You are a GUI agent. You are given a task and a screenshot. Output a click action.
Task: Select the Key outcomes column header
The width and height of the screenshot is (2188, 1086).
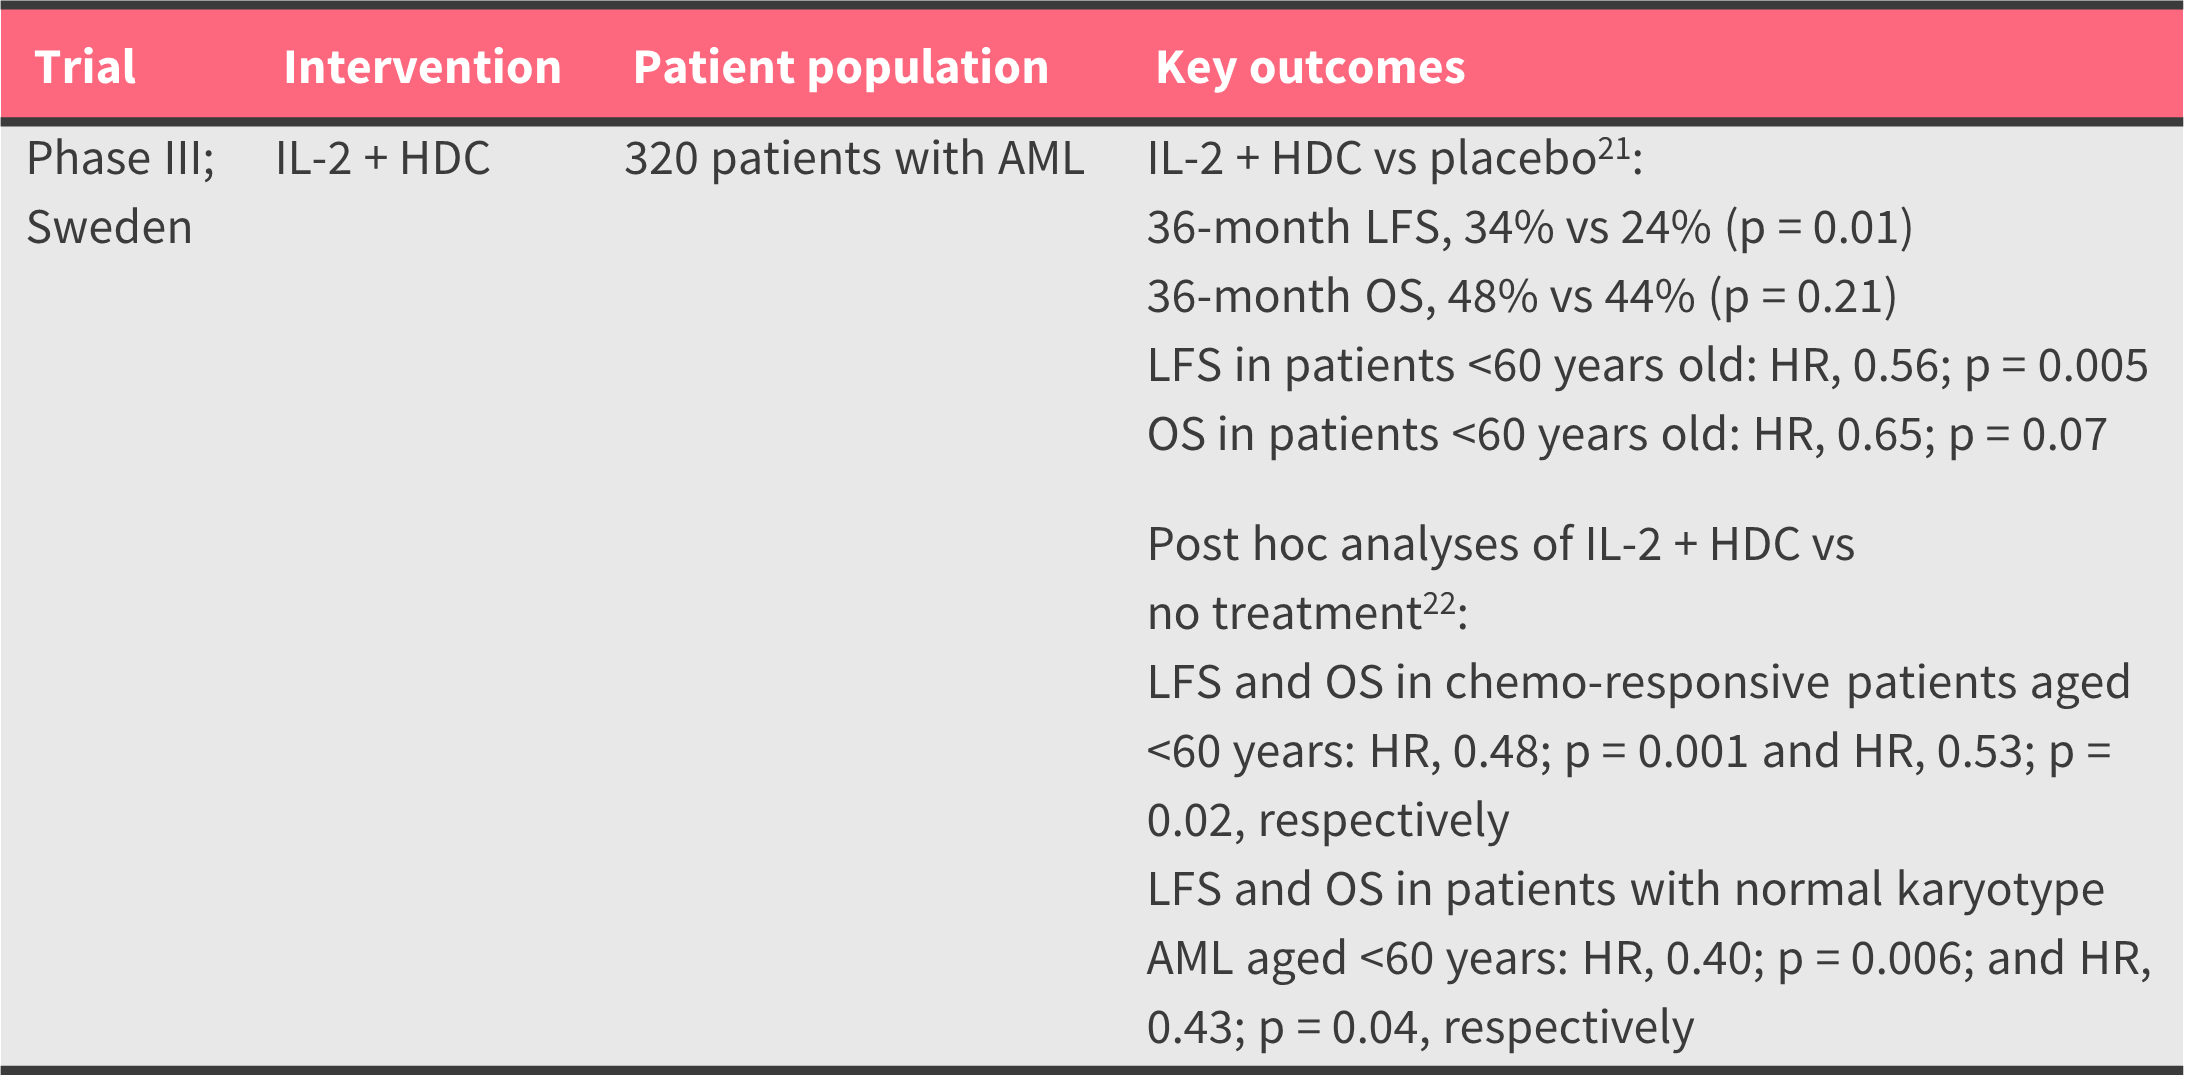click(1310, 68)
